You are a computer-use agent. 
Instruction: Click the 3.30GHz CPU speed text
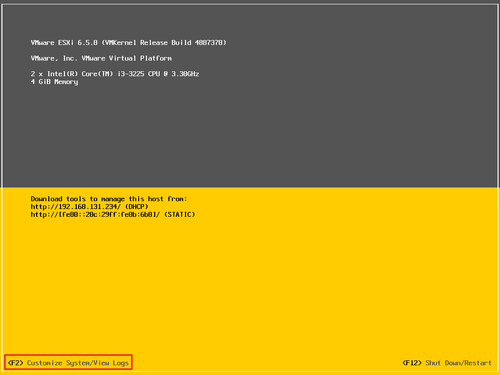click(185, 74)
